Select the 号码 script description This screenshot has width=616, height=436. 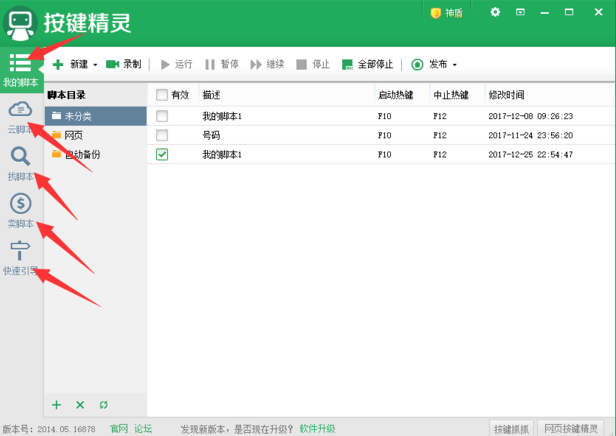[211, 135]
